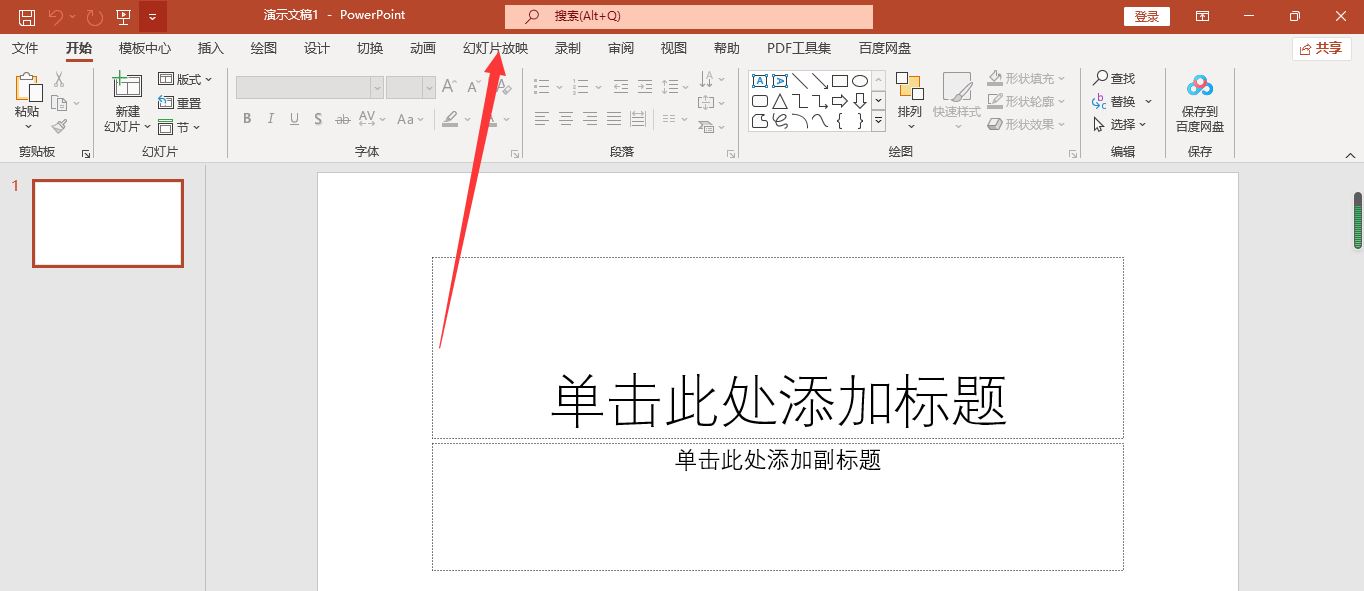Toggle center paragraph alignment
1364x591 pixels.
566,119
